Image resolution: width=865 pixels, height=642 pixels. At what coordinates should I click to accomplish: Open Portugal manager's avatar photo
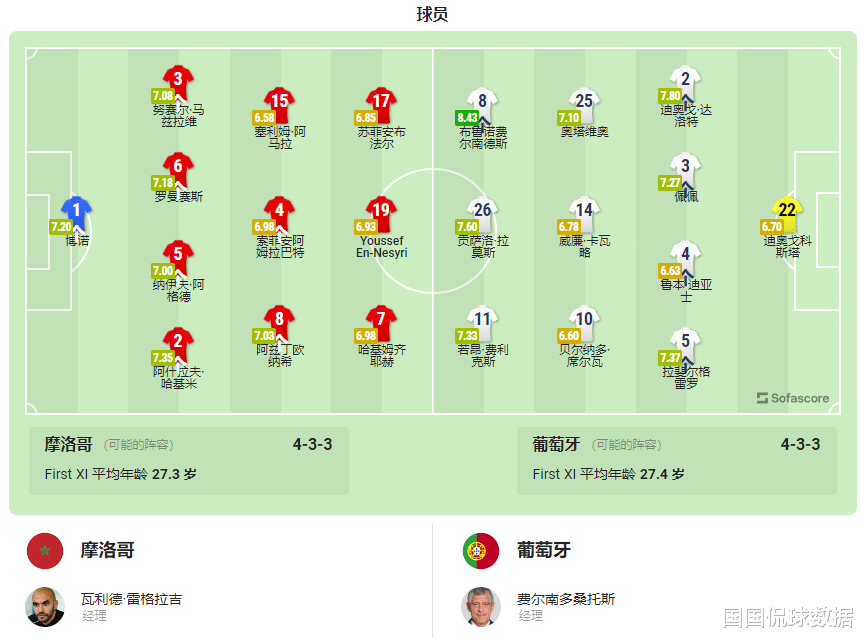coord(481,606)
